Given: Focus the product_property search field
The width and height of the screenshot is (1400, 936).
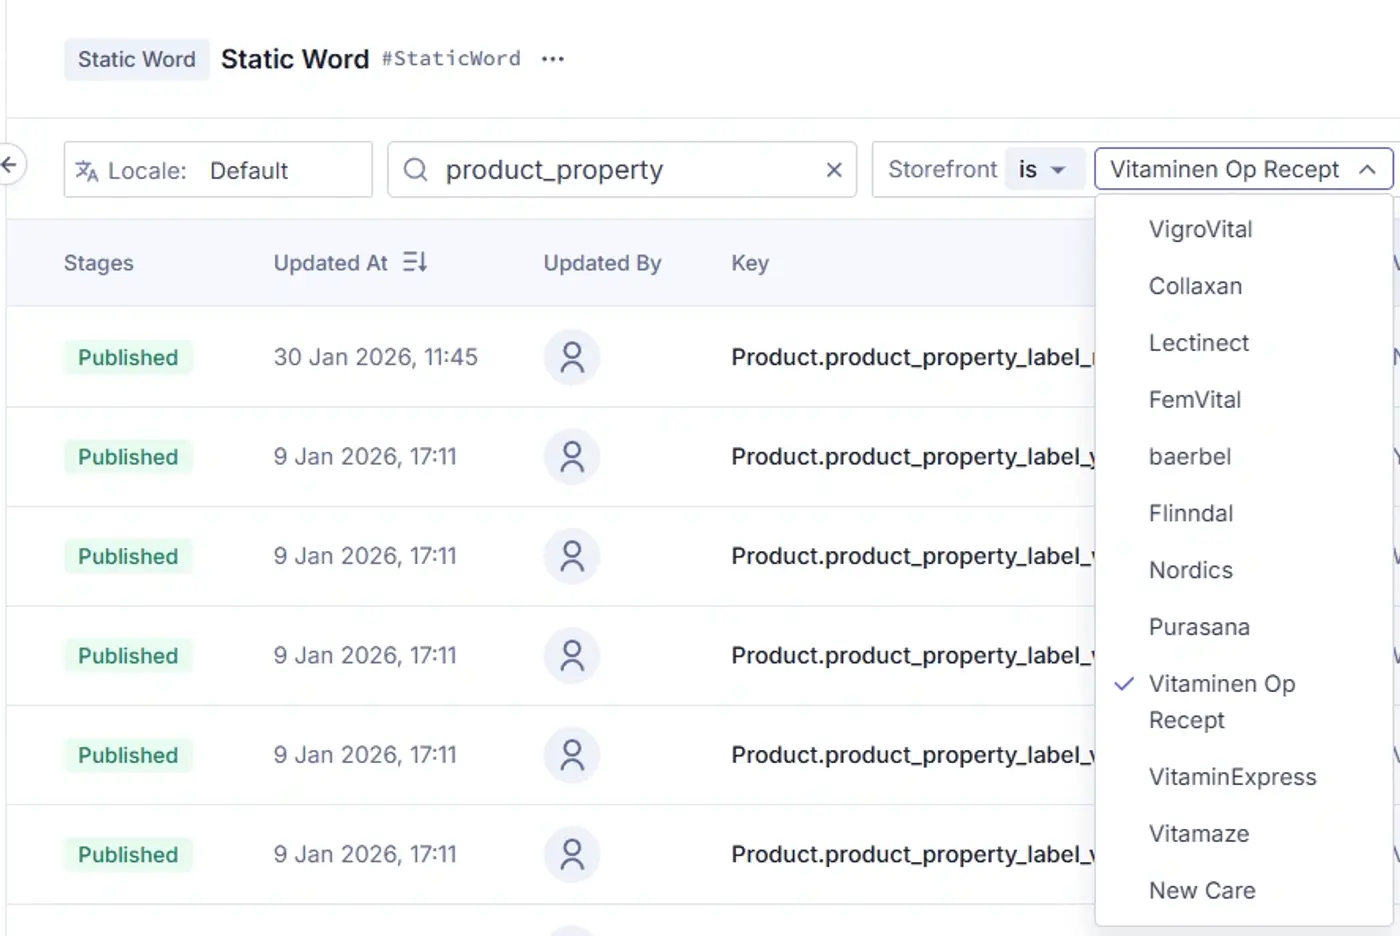Looking at the screenshot, I should 622,170.
